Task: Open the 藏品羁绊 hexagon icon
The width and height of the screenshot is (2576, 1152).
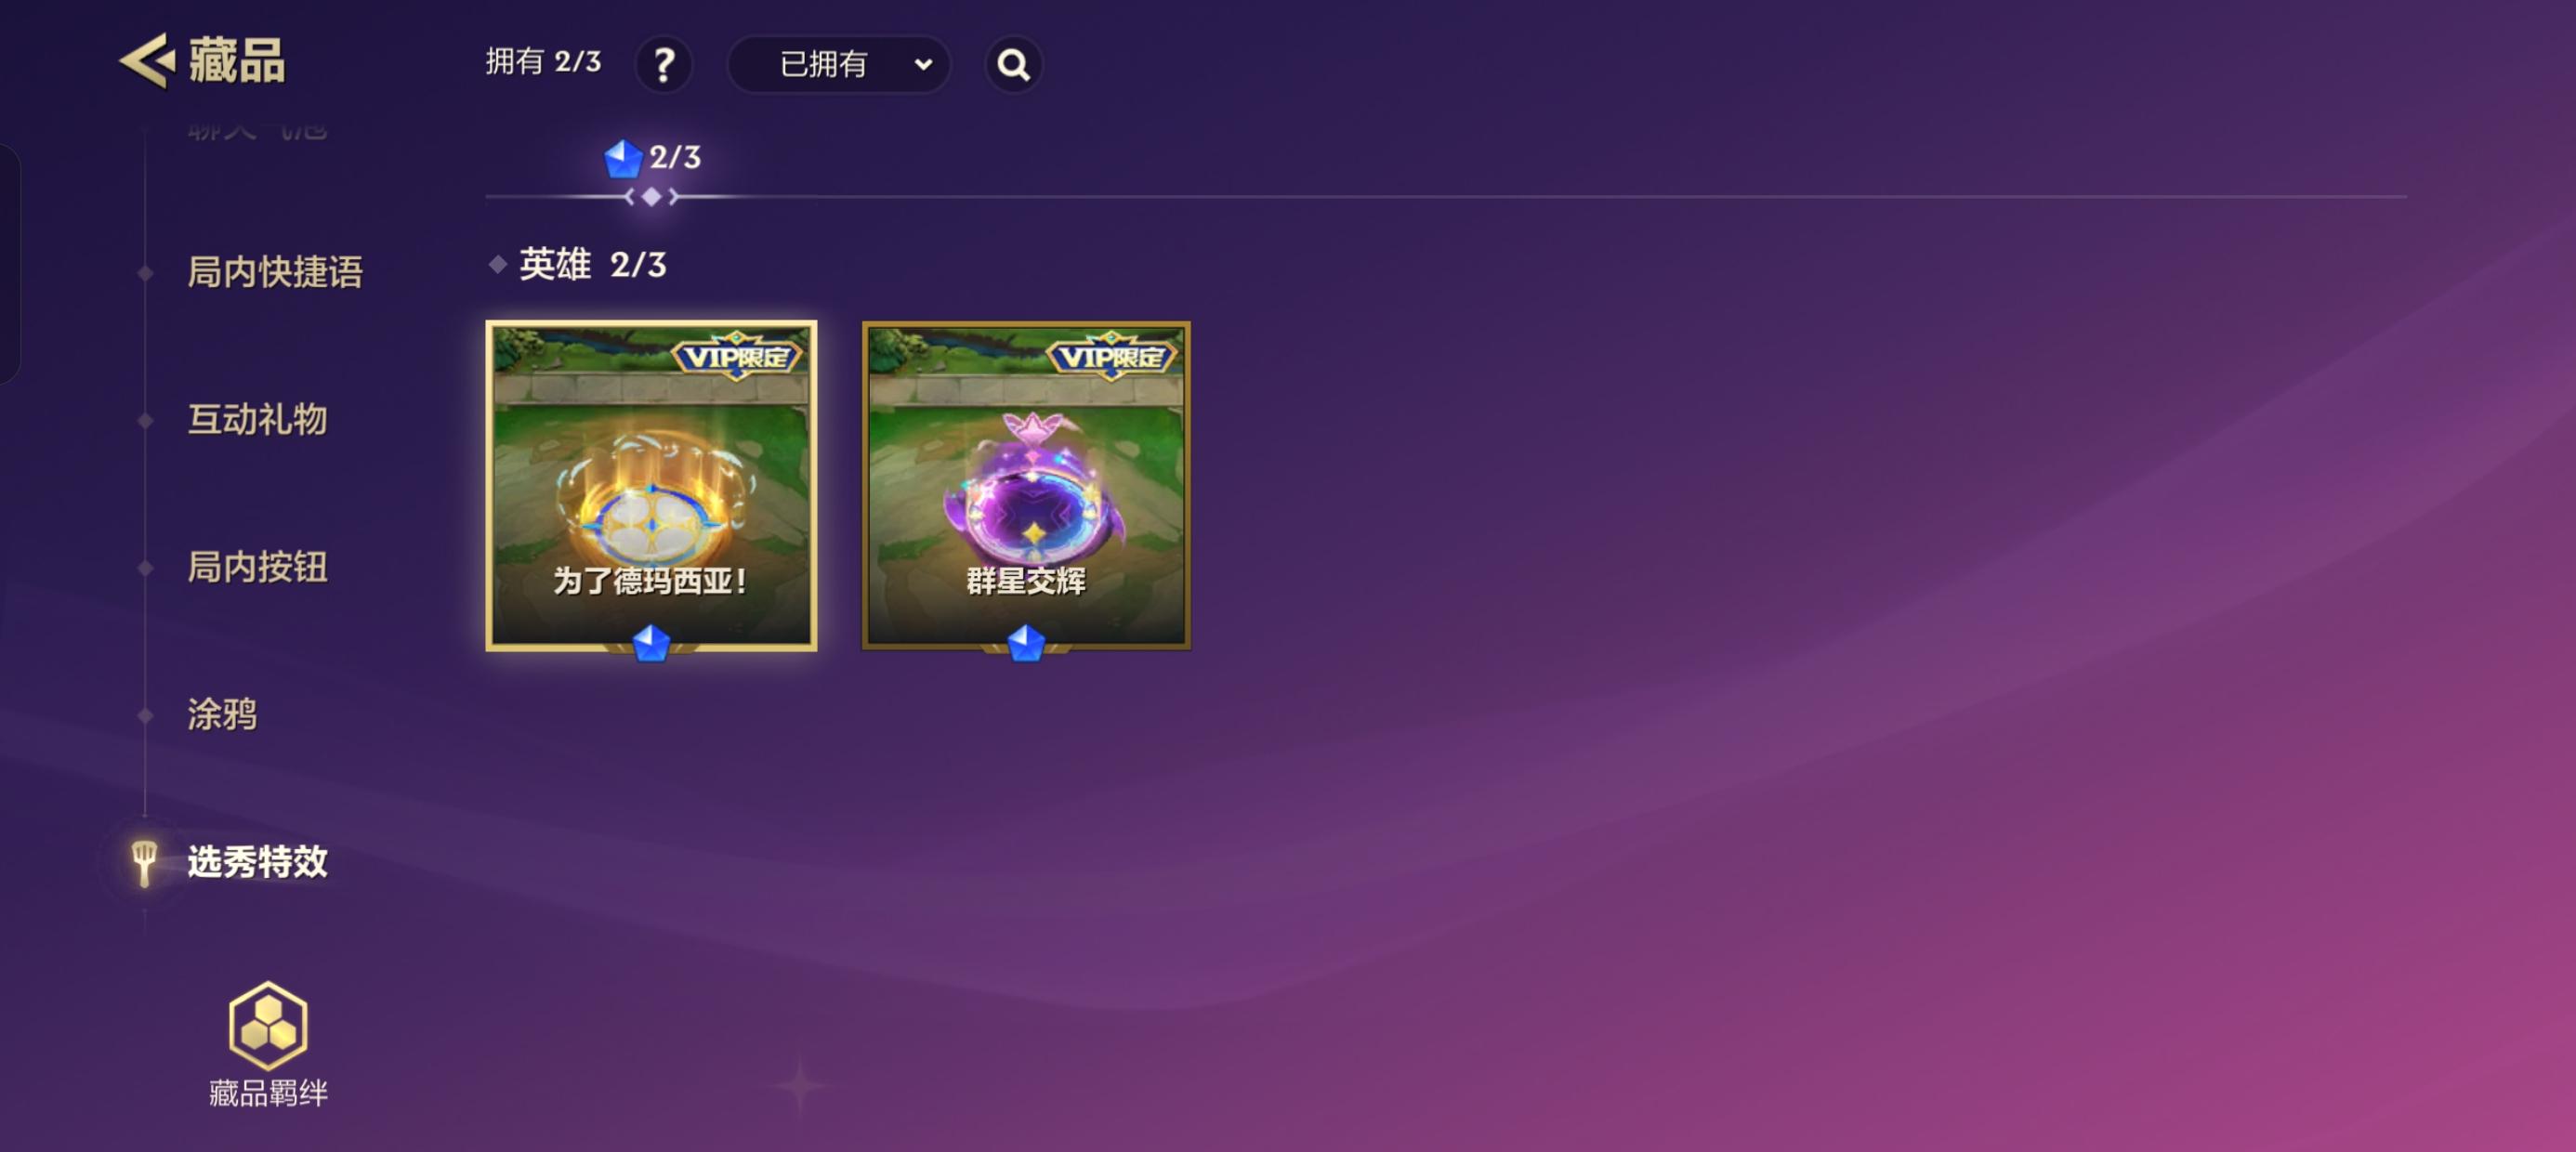Action: pos(268,1025)
